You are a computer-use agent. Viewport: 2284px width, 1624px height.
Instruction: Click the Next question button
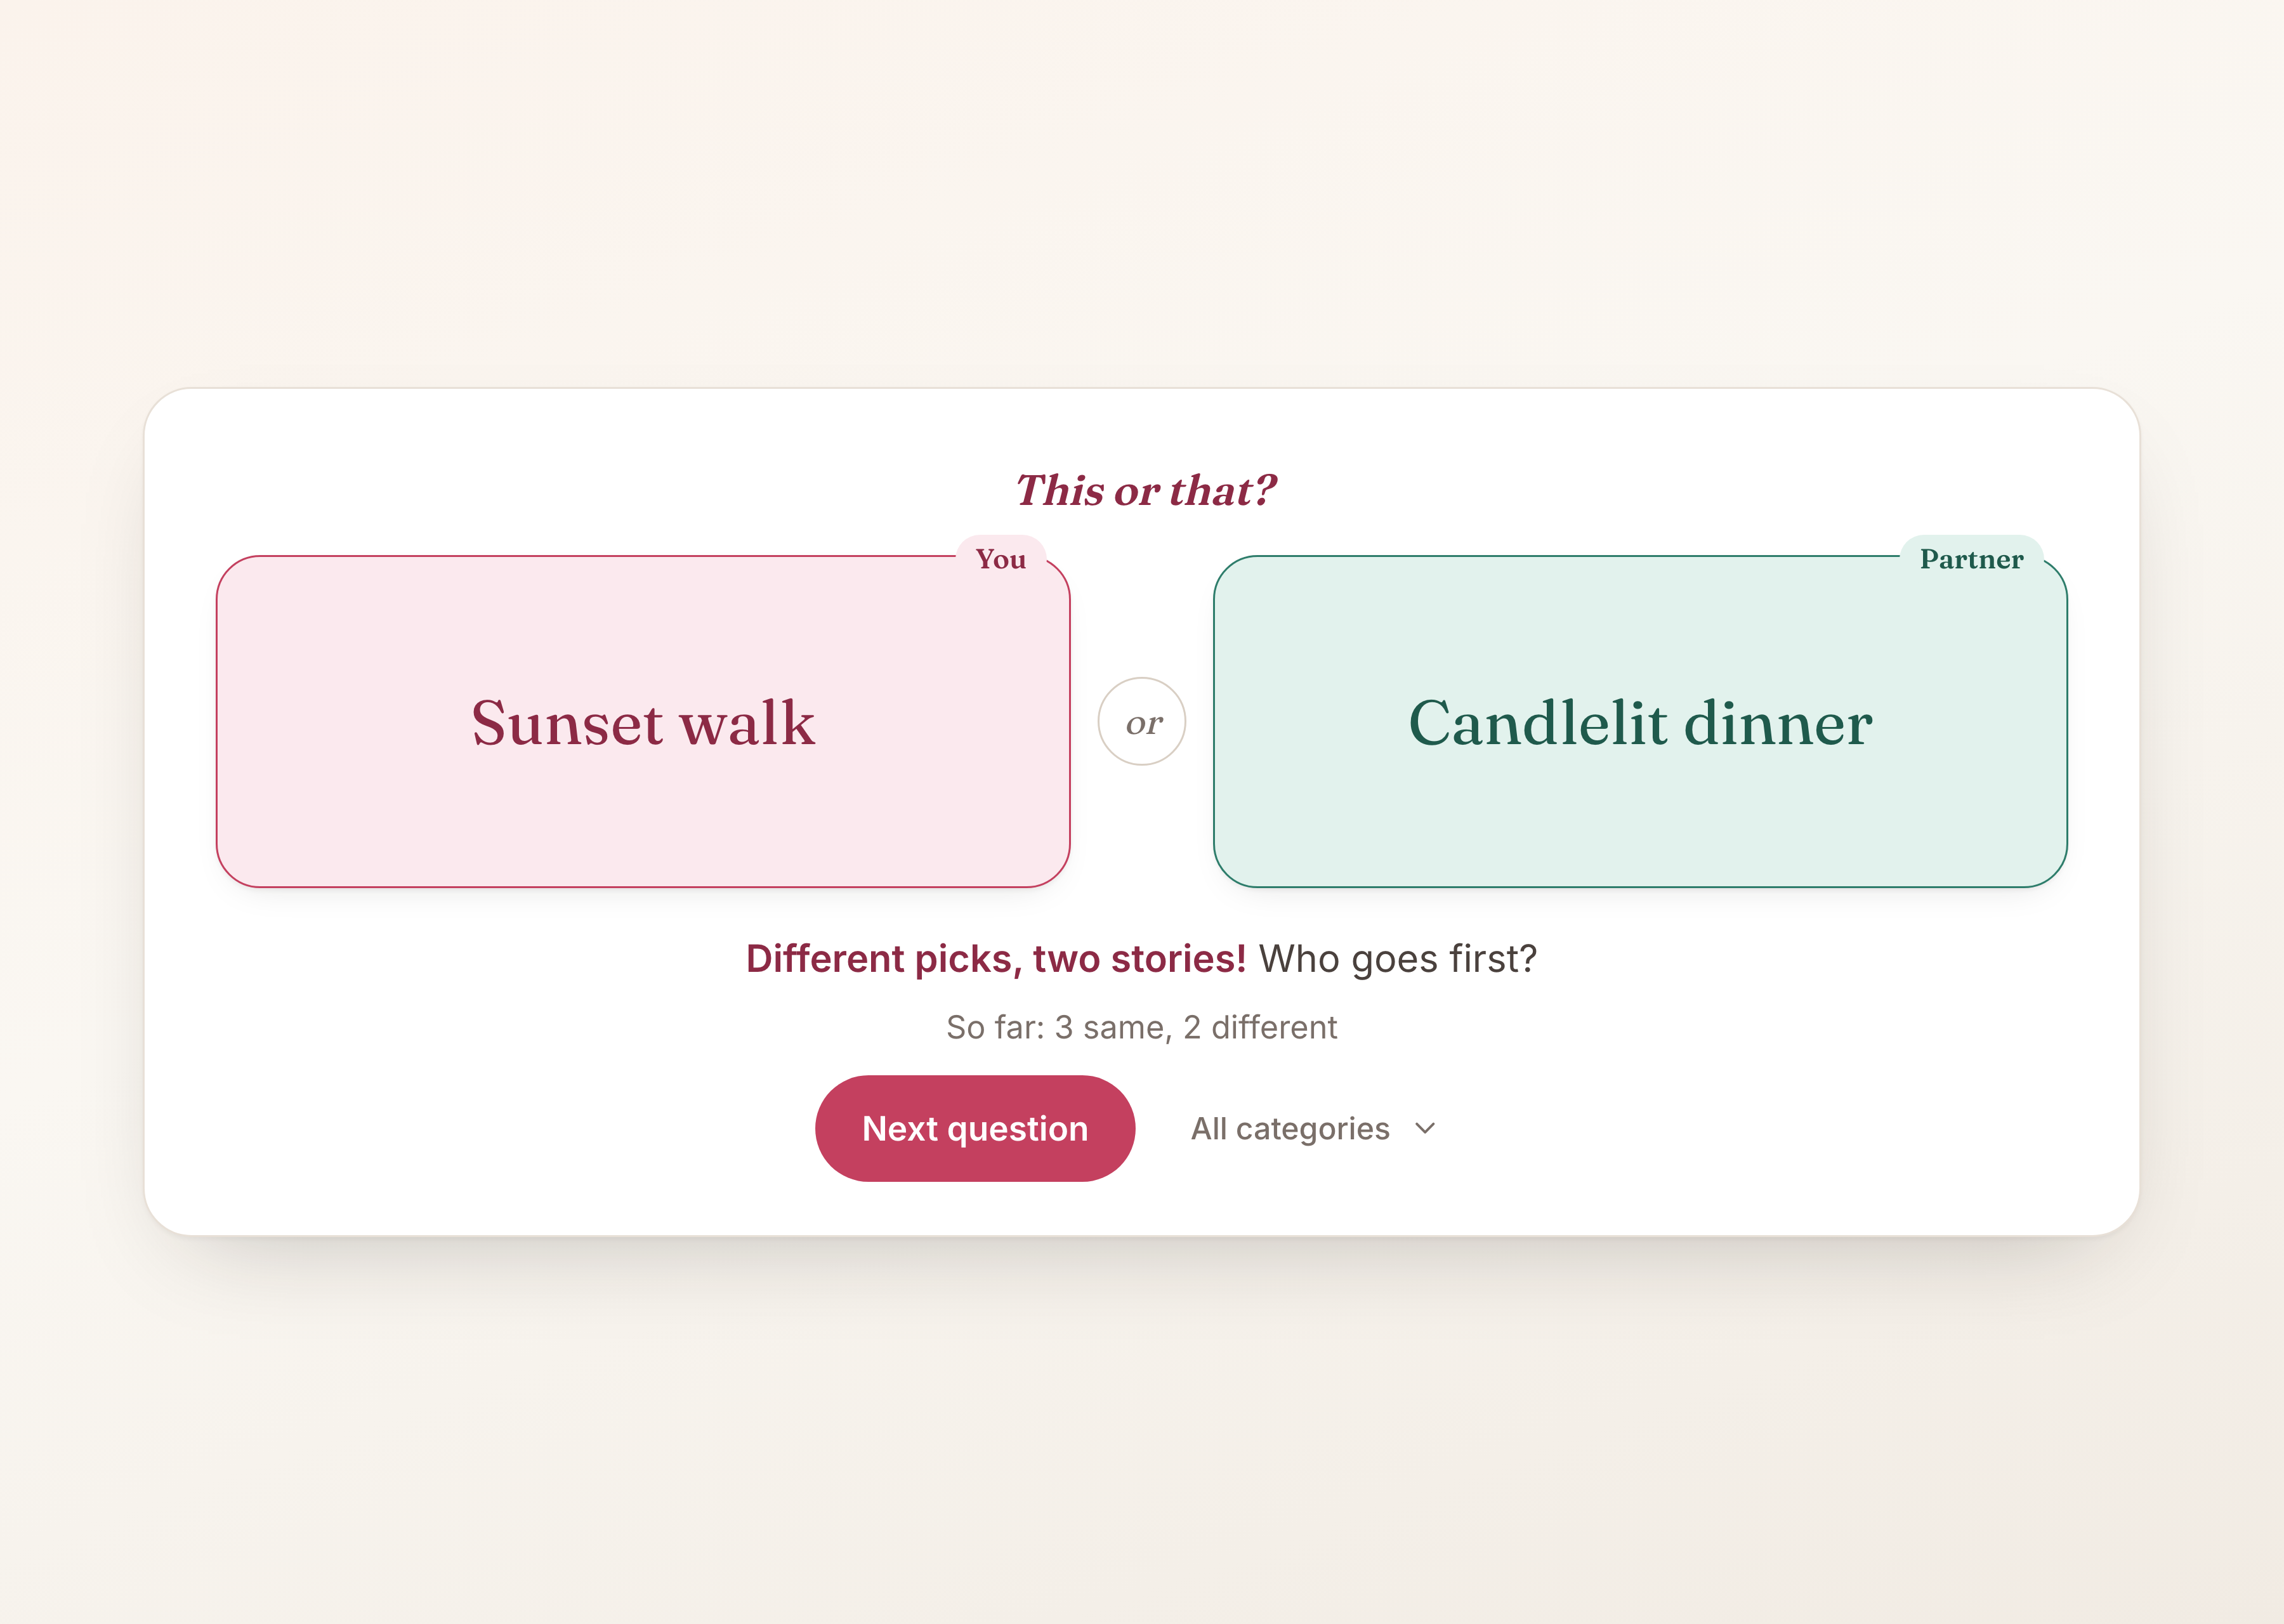pos(975,1128)
